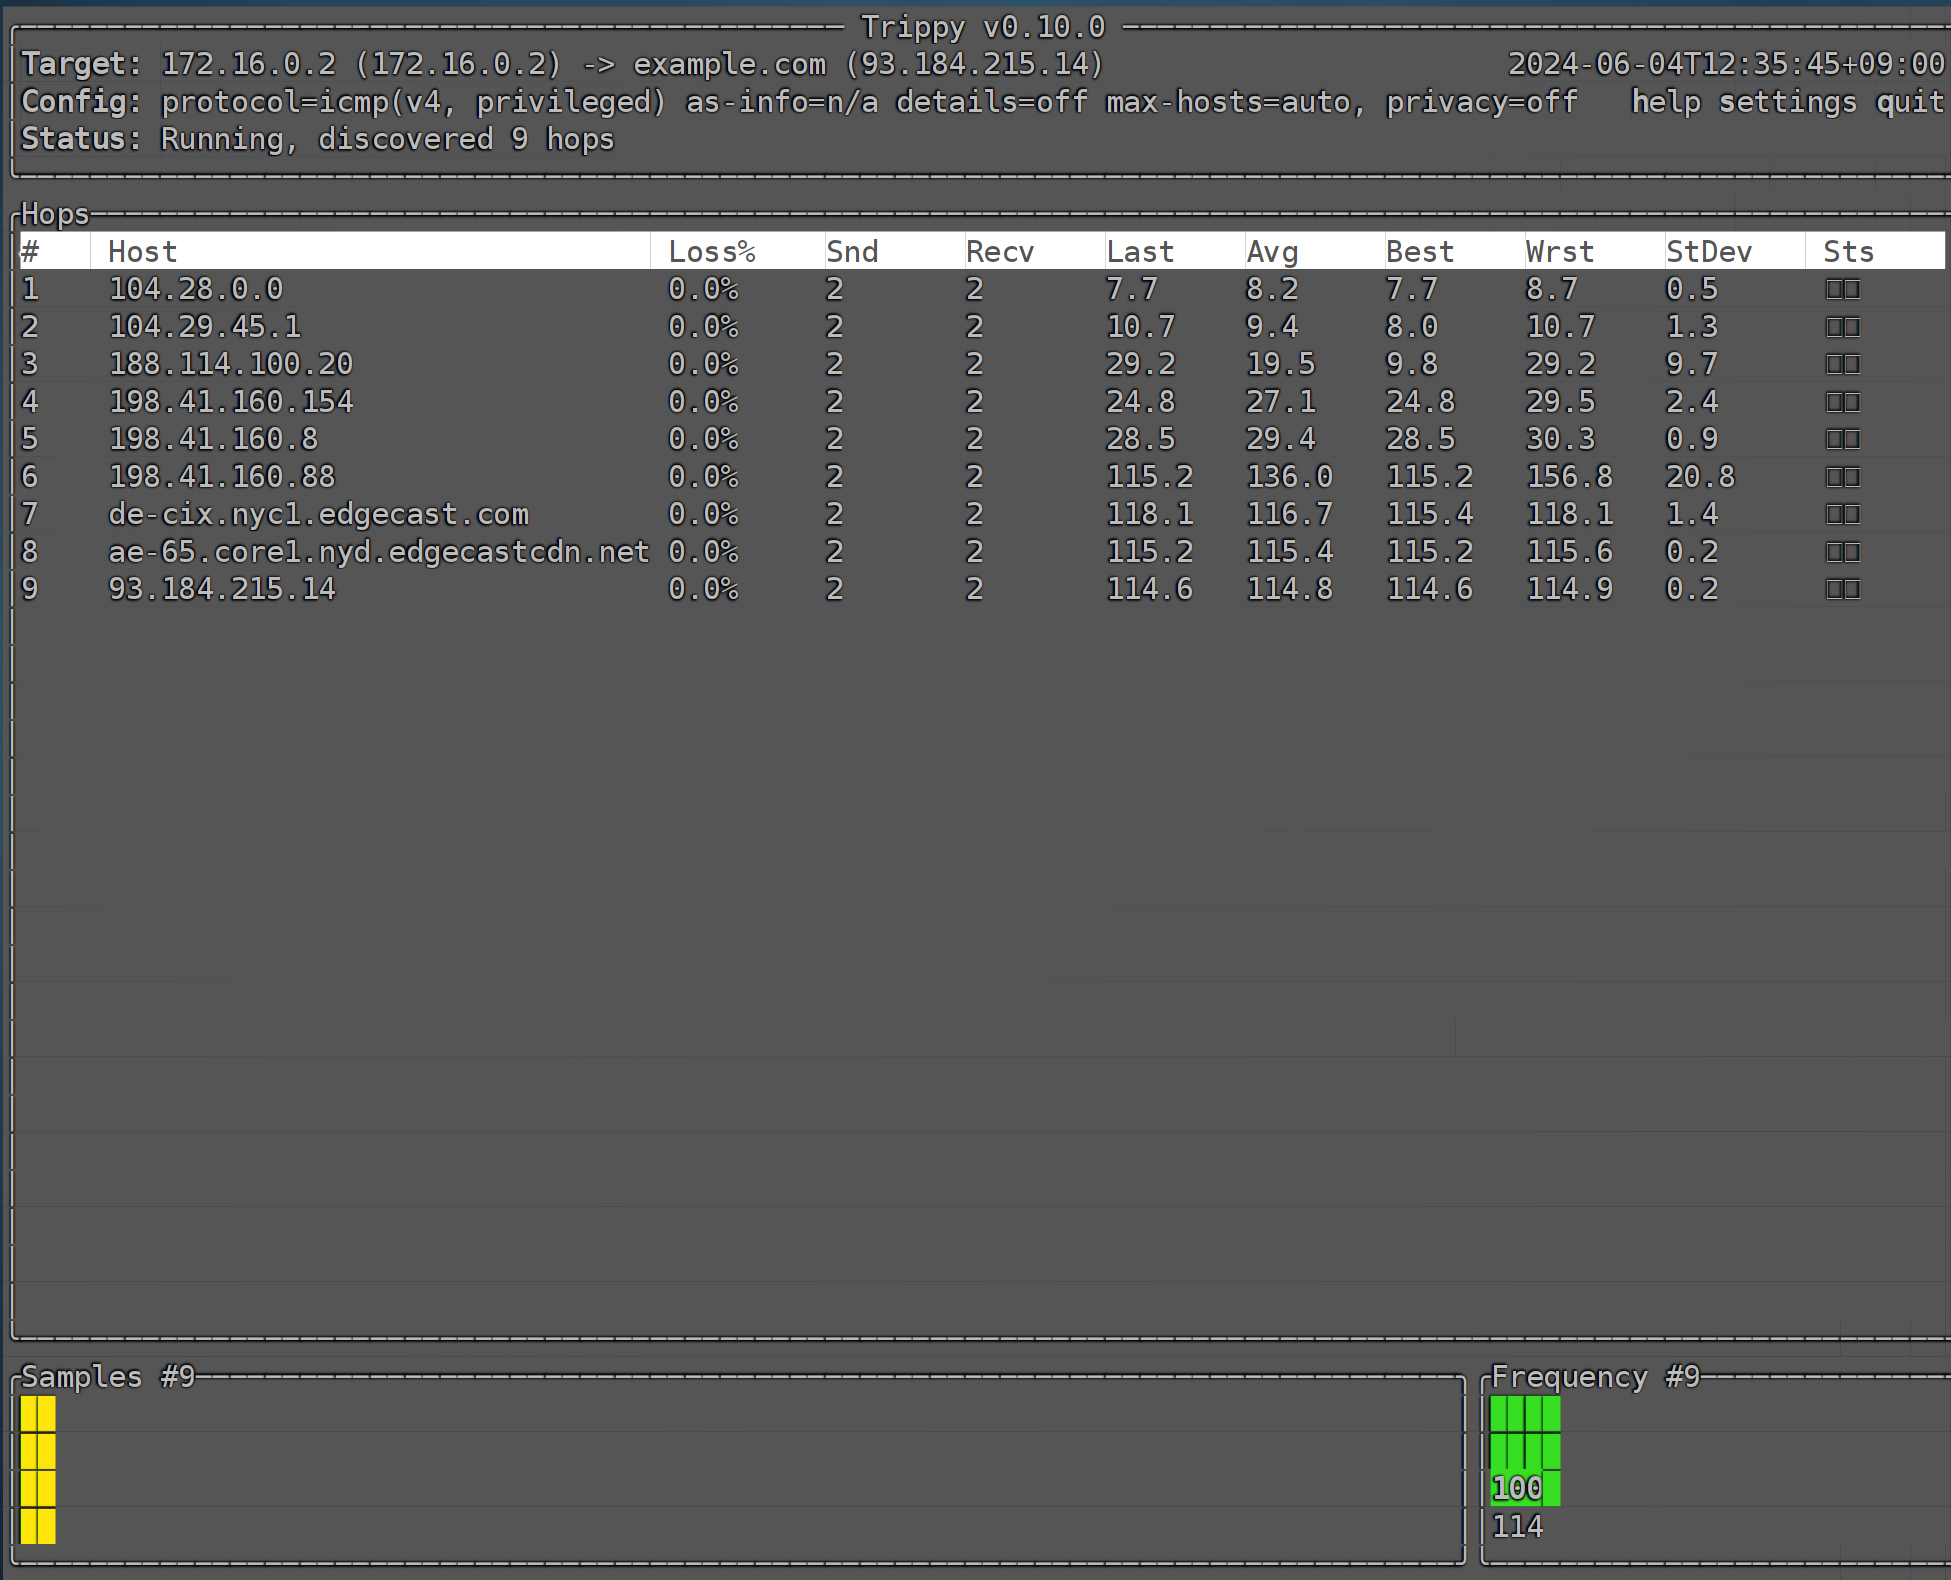Click quit in the header
The height and width of the screenshot is (1580, 1951).
(x=1909, y=102)
